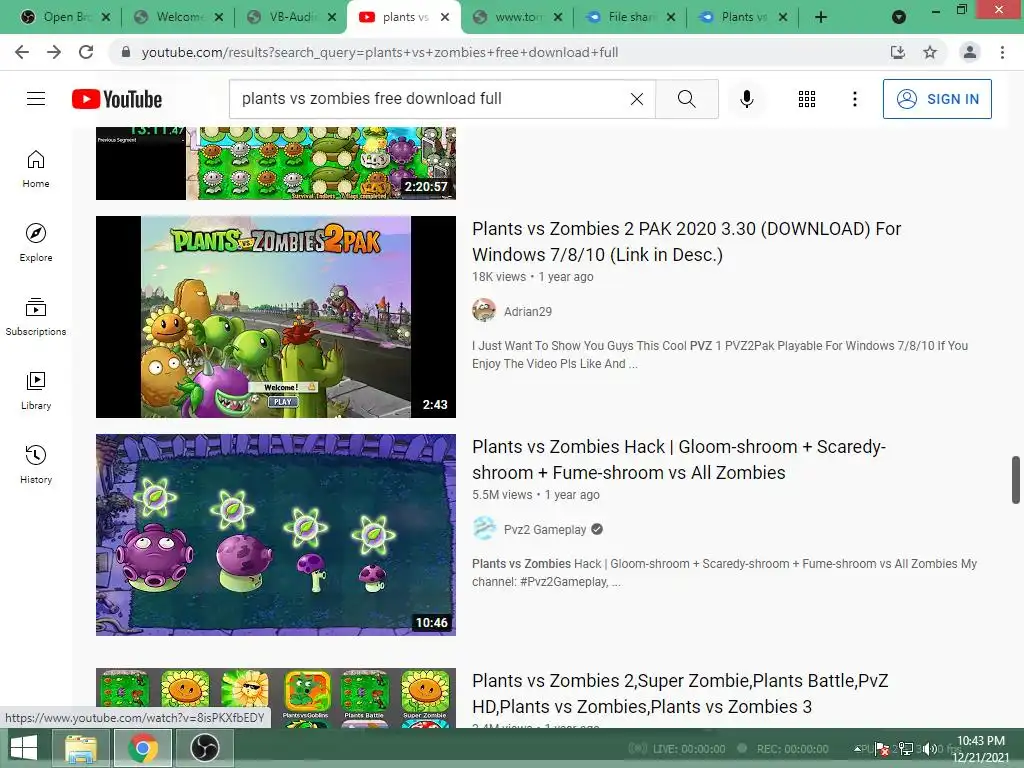This screenshot has width=1024, height=768.
Task: Open the Gloom-shroom hack video thumbnail
Action: coord(276,535)
